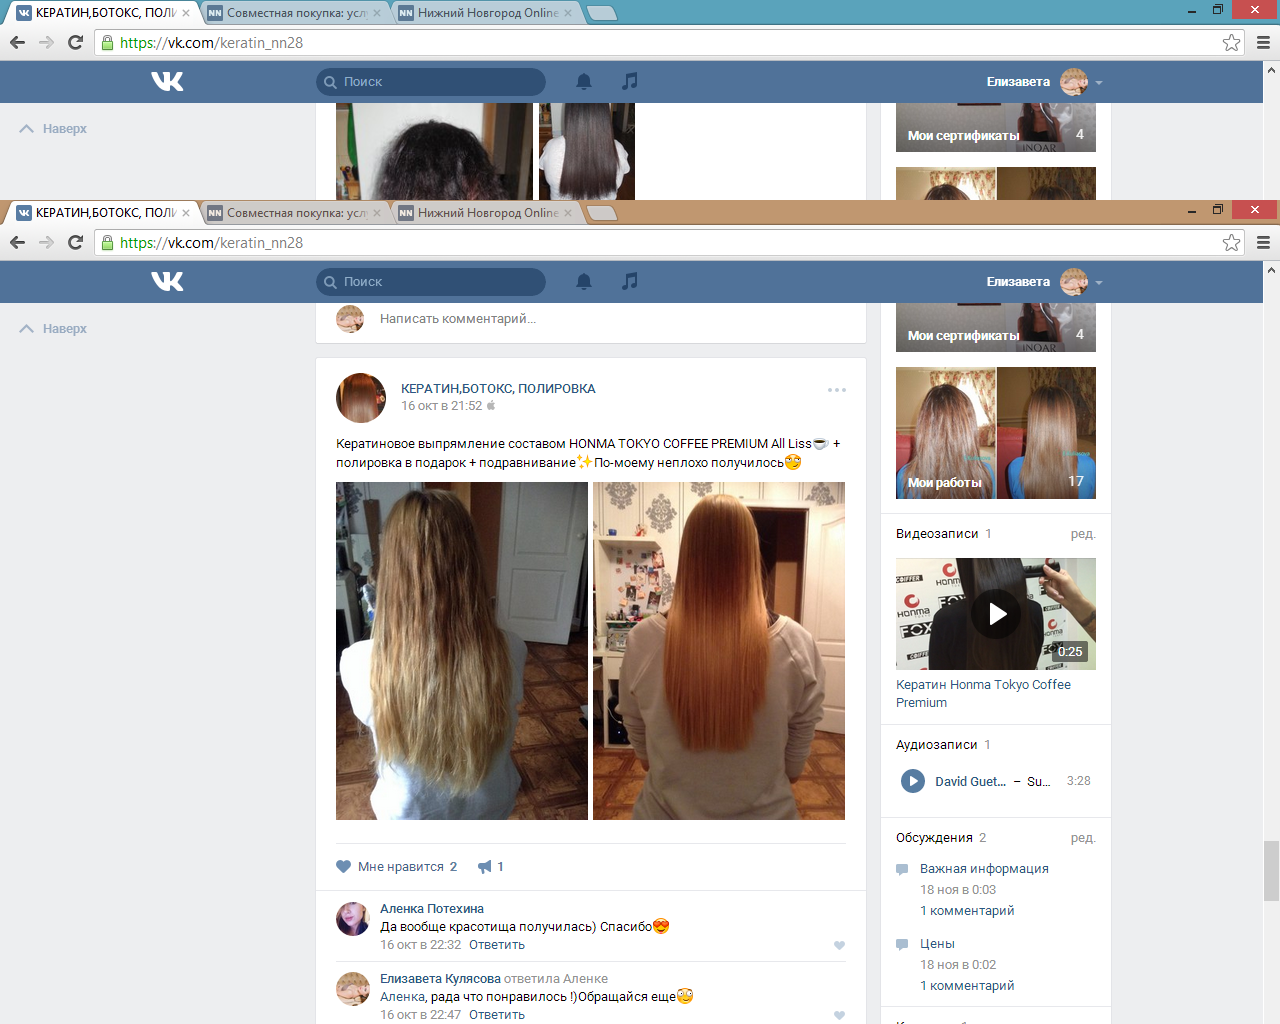Open the music note icon in front window
1280x1024 pixels.
[629, 281]
